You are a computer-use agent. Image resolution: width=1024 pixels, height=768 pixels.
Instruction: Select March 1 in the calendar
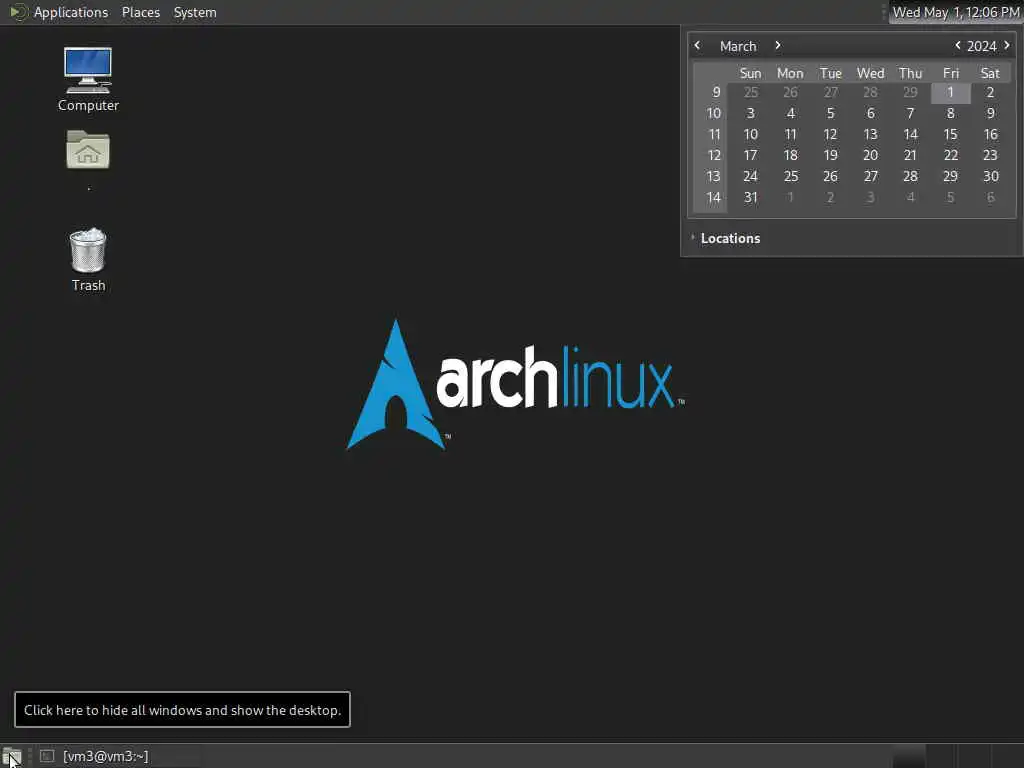click(950, 92)
